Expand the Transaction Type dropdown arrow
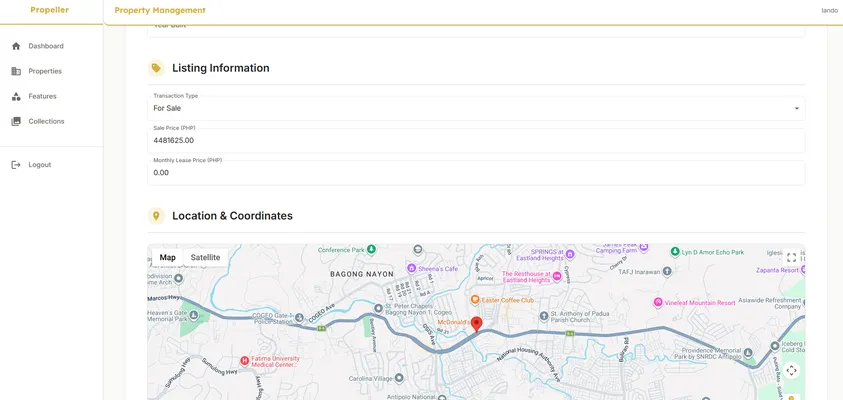This screenshot has width=843, height=400. tap(796, 108)
